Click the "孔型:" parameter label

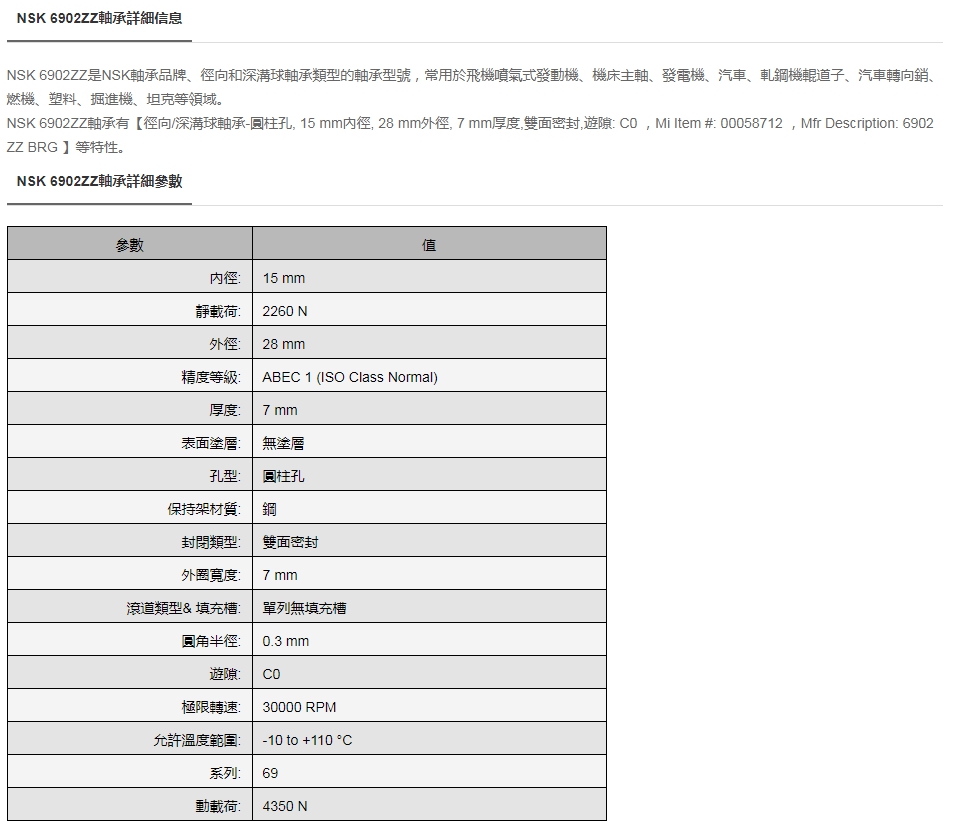[x=225, y=476]
